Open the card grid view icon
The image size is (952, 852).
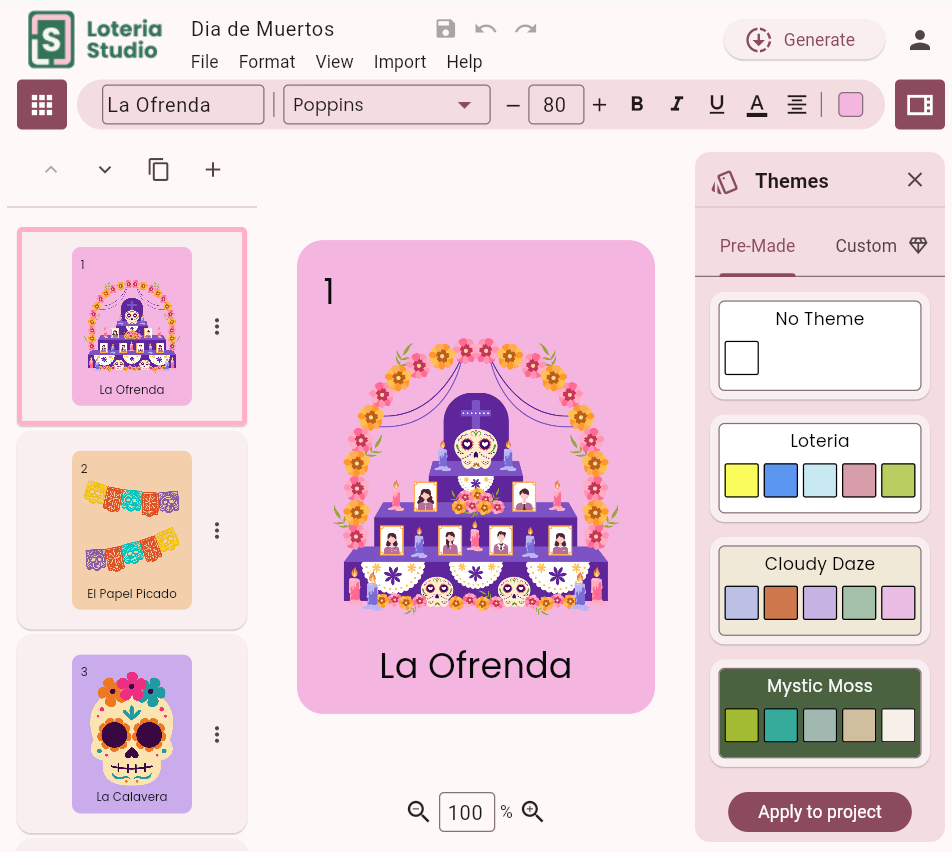click(41, 104)
